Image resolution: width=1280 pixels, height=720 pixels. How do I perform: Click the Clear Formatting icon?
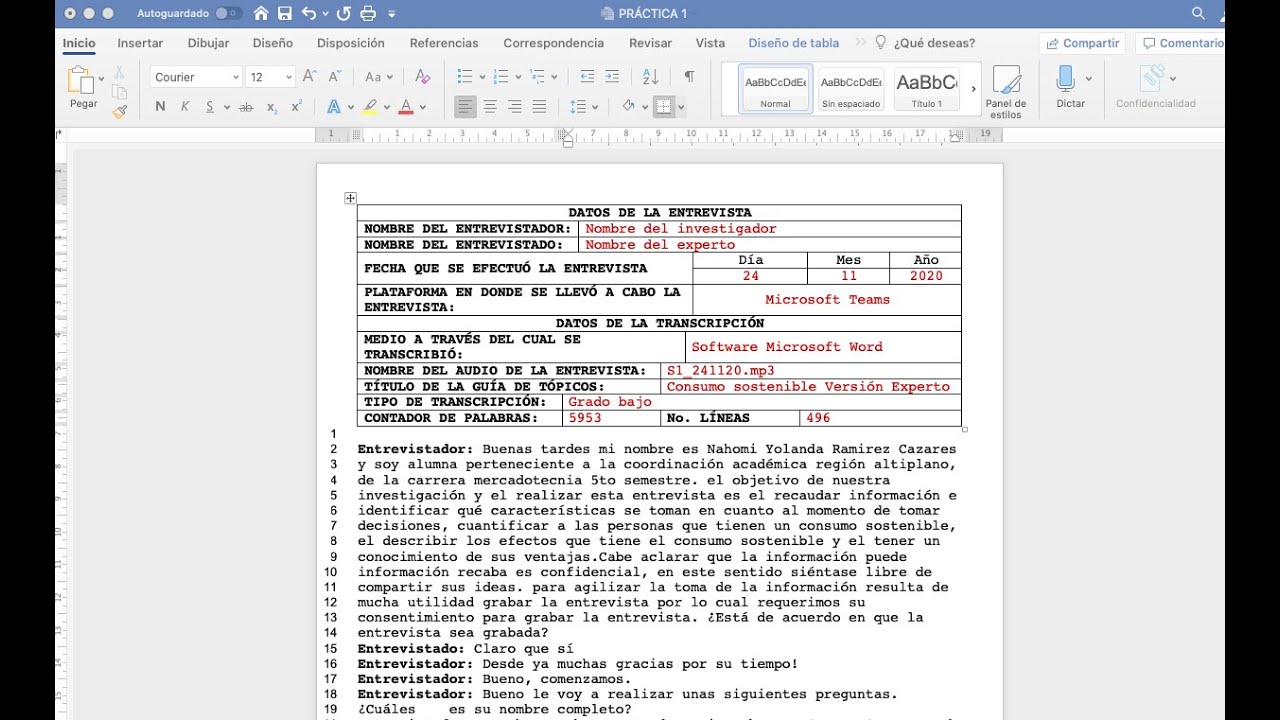pyautogui.click(x=422, y=77)
